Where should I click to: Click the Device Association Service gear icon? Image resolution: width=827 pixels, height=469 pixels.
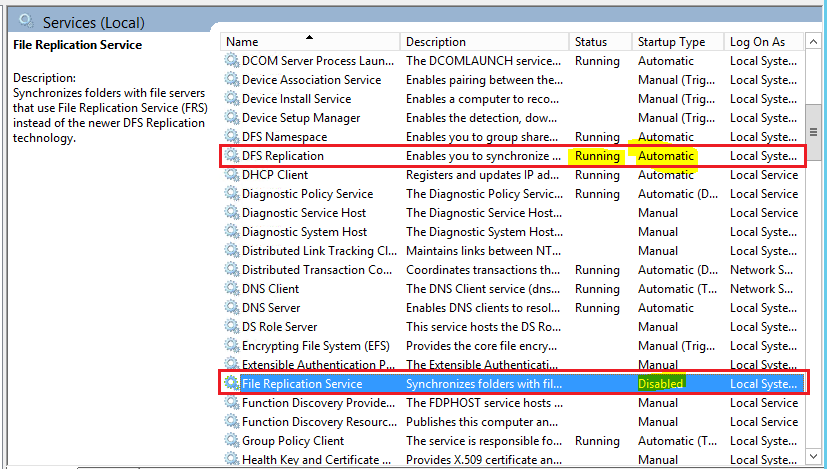pos(232,79)
